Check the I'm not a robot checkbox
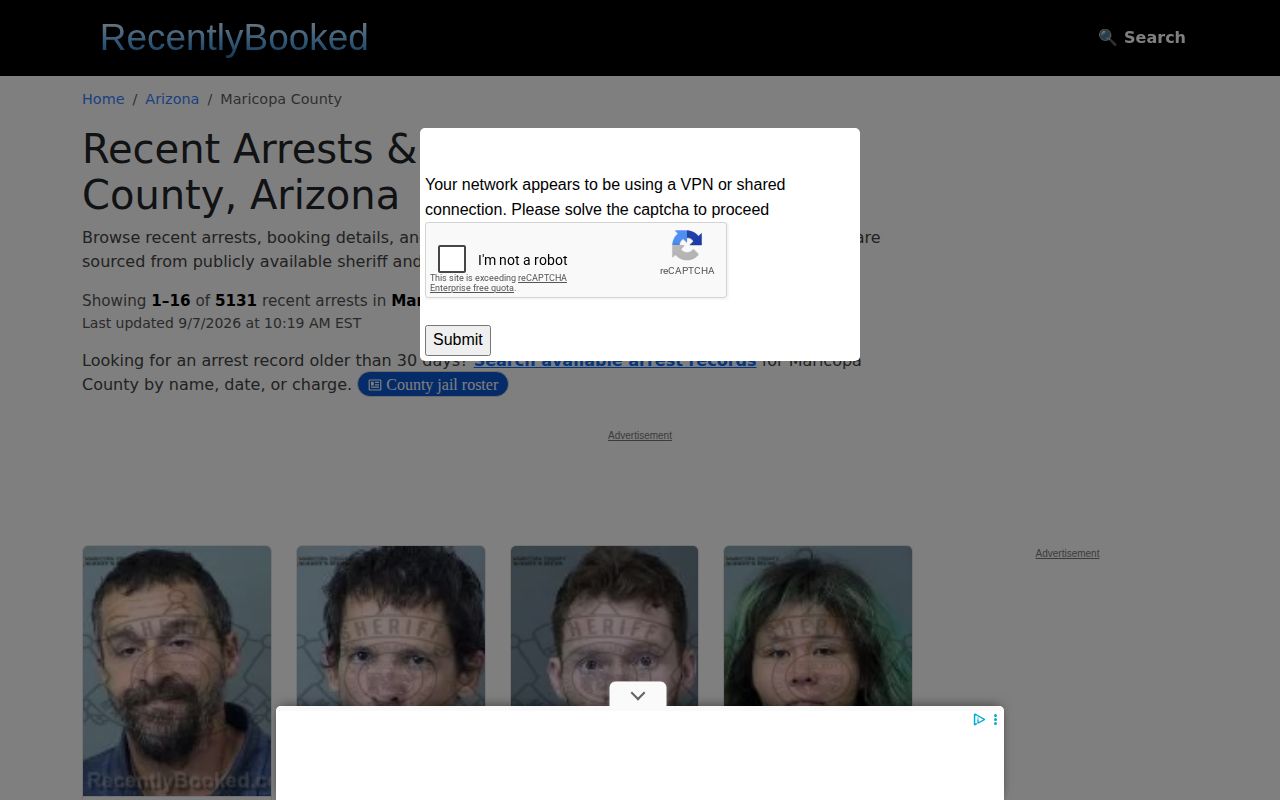The height and width of the screenshot is (800, 1280). (452, 259)
